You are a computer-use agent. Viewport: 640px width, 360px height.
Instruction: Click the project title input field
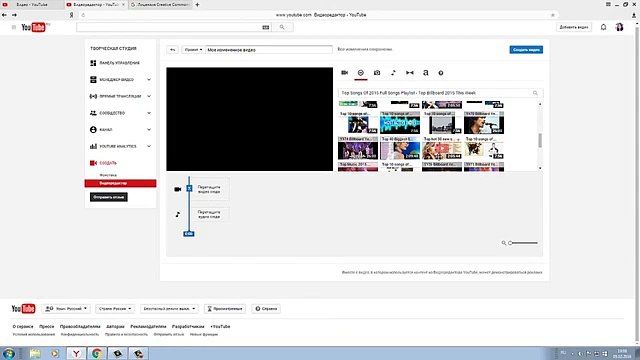pyautogui.click(x=269, y=49)
